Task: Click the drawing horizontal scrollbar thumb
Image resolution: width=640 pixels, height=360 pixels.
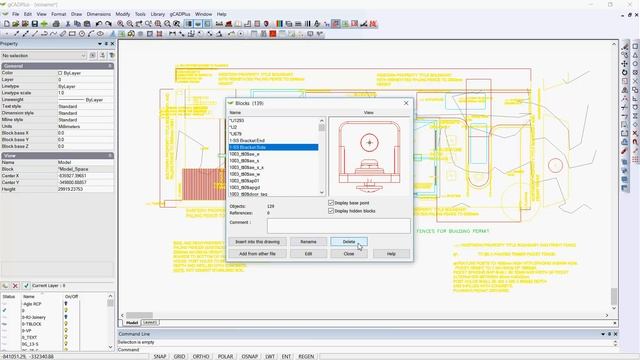Action: pyautogui.click(x=139, y=316)
